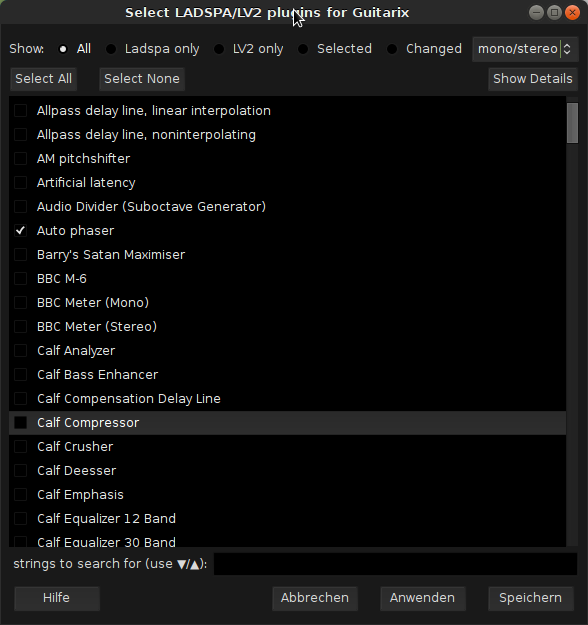Click Show Details button
The width and height of the screenshot is (588, 625).
tap(533, 79)
